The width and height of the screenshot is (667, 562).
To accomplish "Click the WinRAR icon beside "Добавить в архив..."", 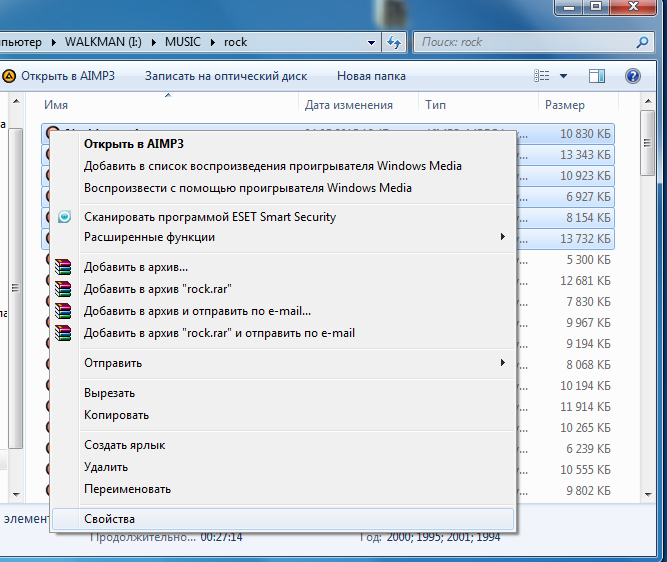I will [x=65, y=267].
